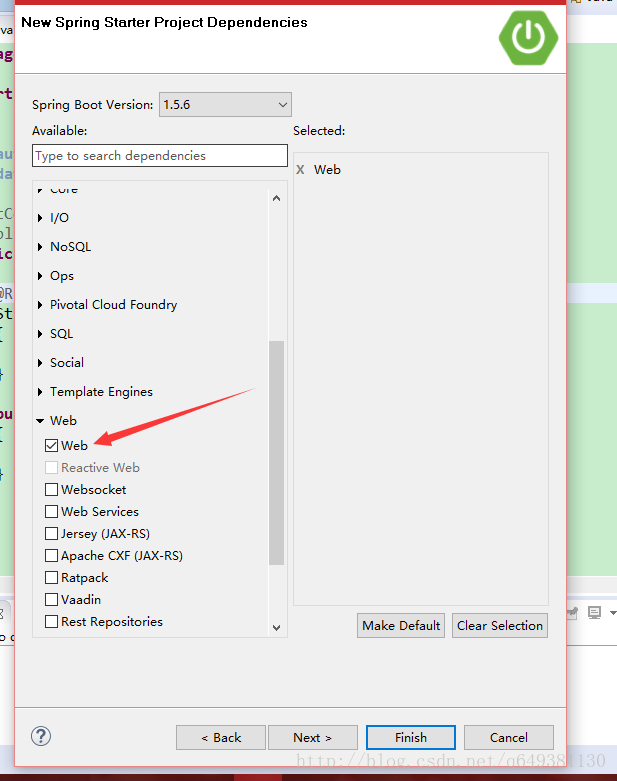Click the scroll up arrow in Available list
The width and height of the screenshot is (617, 781).
tap(276, 198)
